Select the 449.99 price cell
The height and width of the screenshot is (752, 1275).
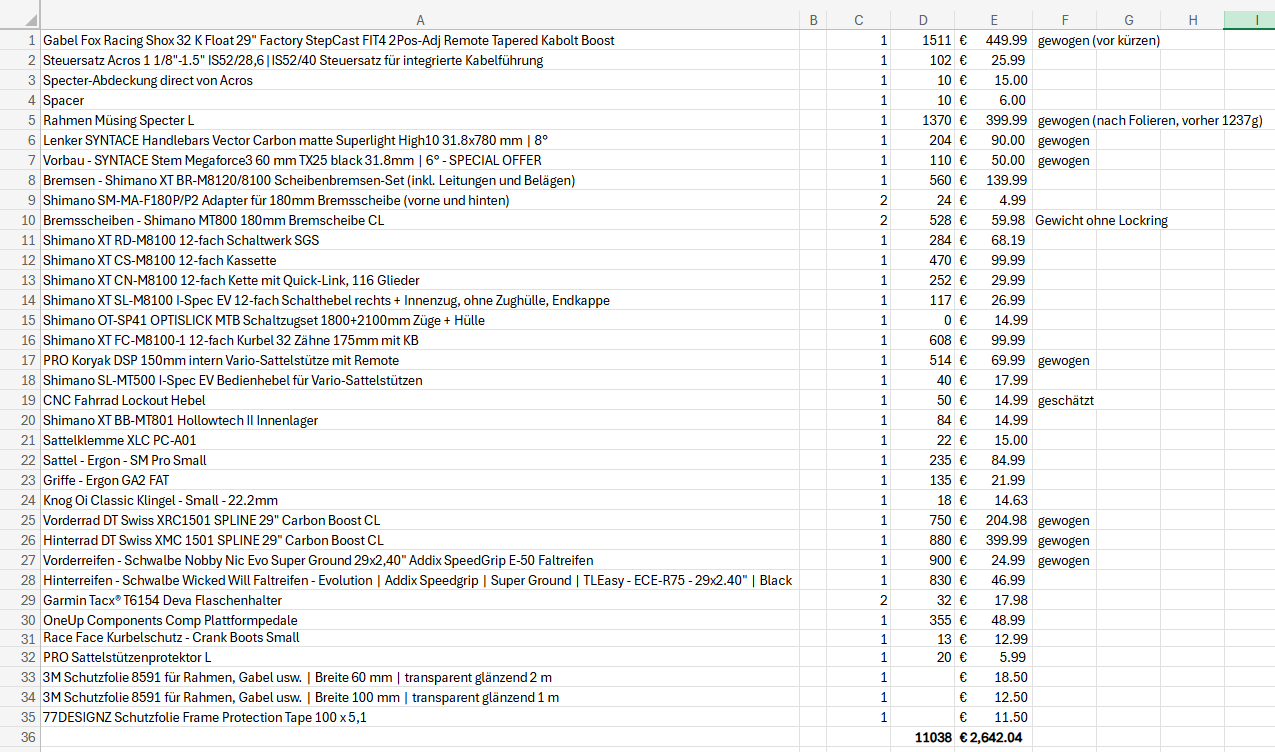pos(993,40)
